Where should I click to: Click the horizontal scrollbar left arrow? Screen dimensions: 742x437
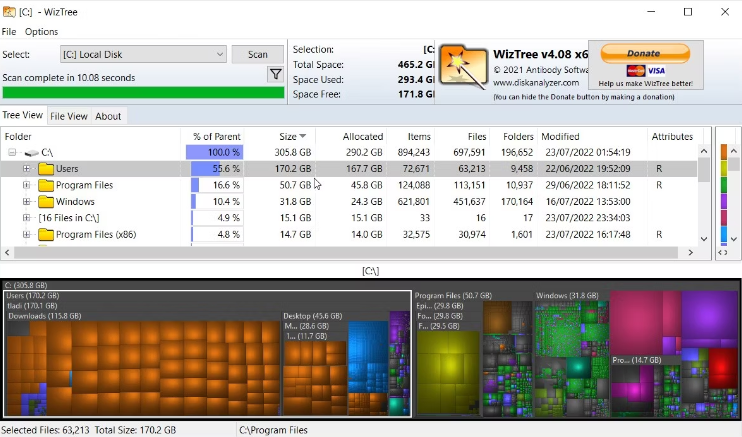pyautogui.click(x=7, y=253)
